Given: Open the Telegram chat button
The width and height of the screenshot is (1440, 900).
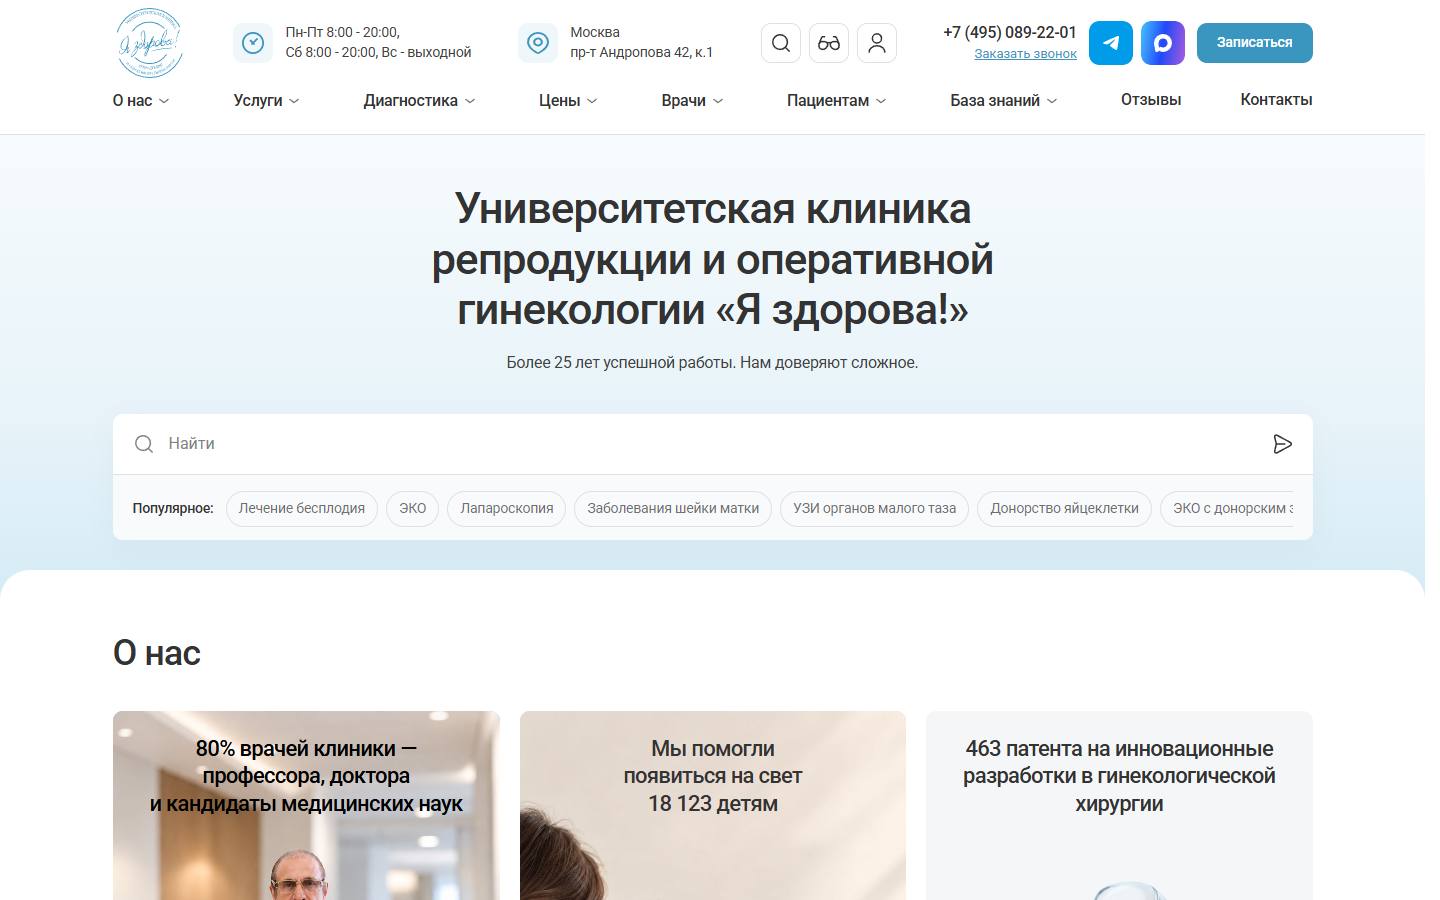Looking at the screenshot, I should pyautogui.click(x=1111, y=43).
